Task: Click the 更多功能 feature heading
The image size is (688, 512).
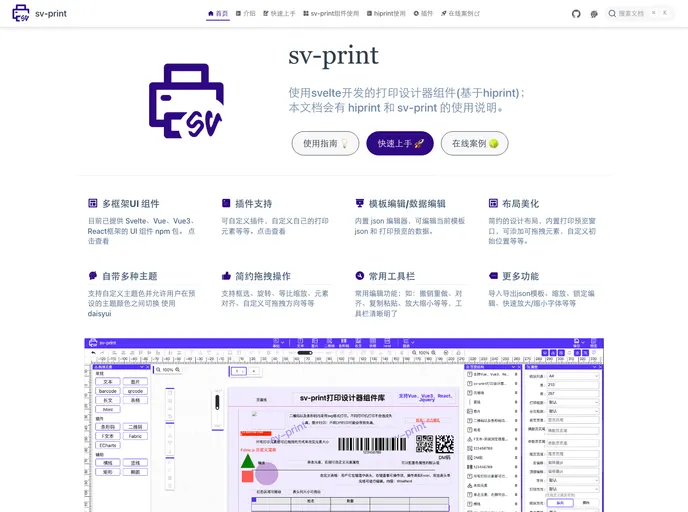Action: pyautogui.click(x=520, y=276)
